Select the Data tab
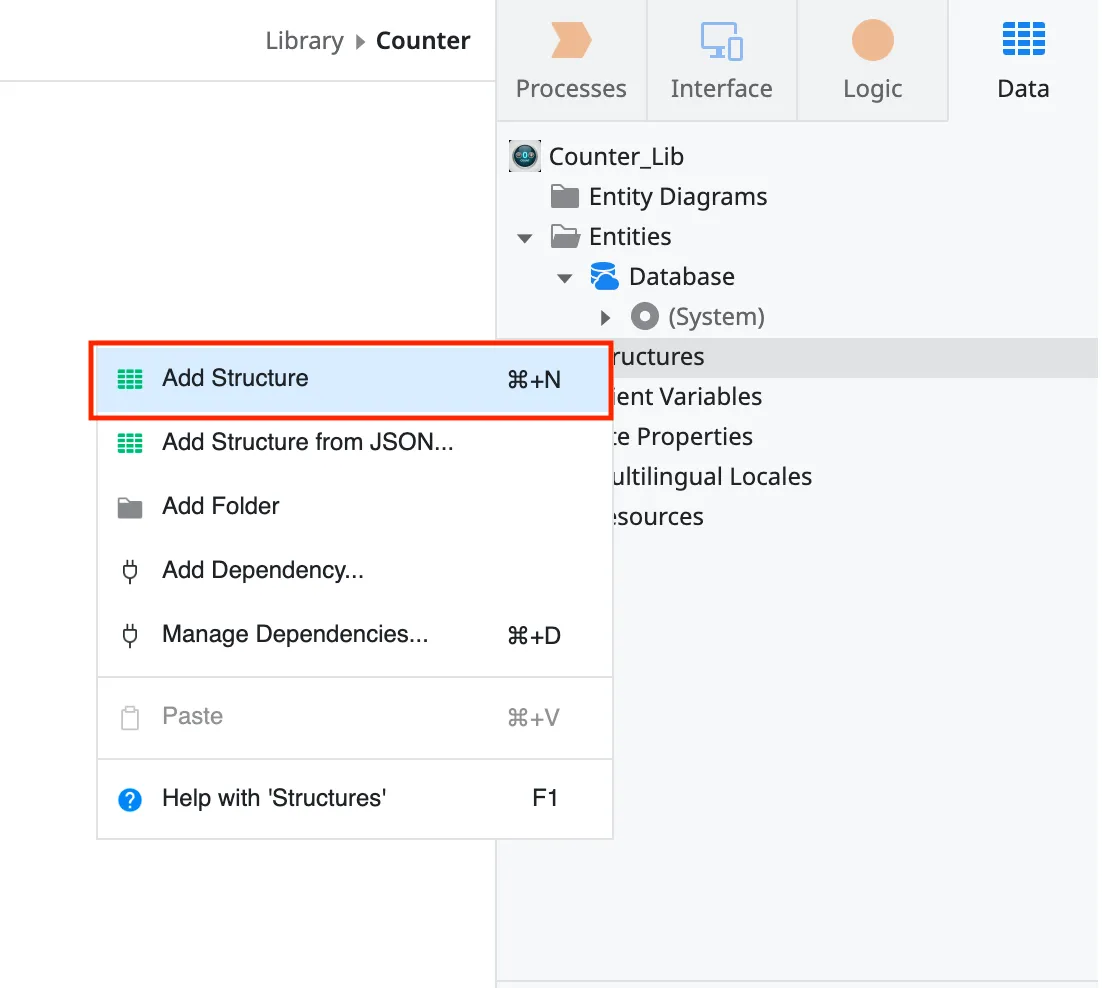 1023,62
